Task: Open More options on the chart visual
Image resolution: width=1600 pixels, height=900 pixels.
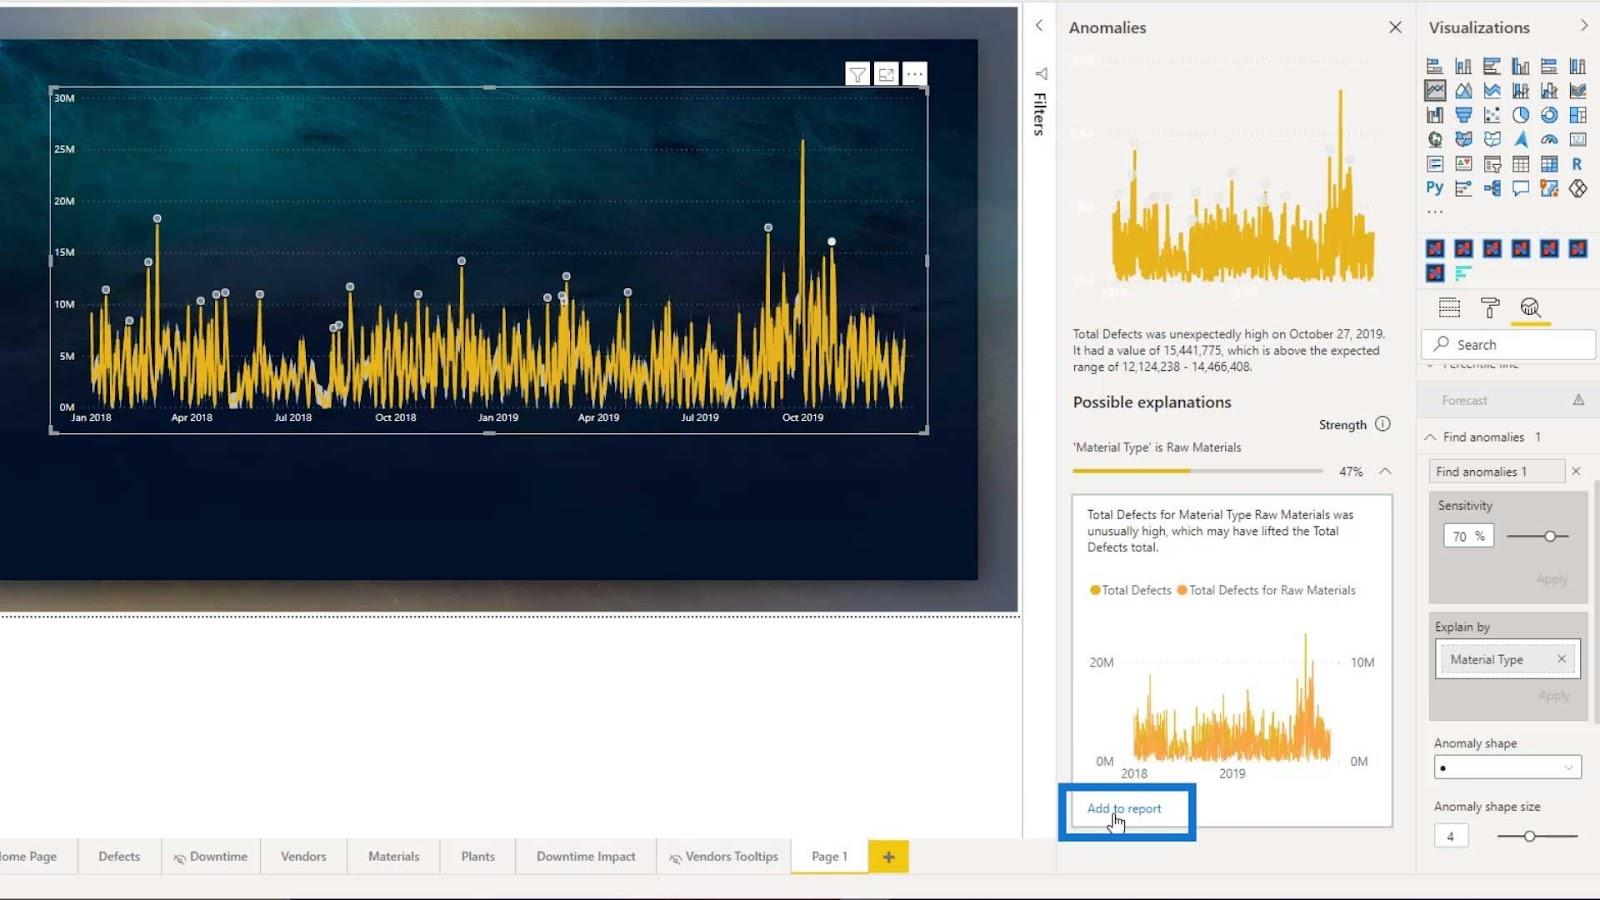Action: pos(915,74)
